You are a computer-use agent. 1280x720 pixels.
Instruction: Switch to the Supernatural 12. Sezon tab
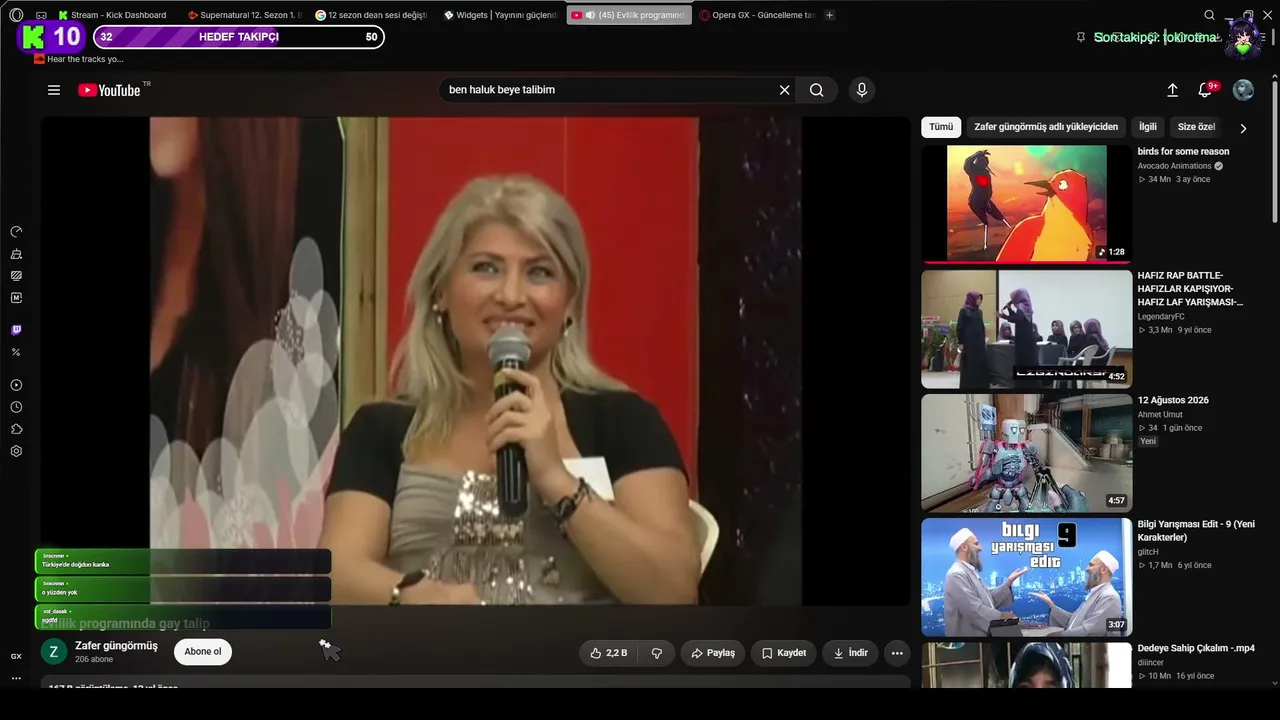coord(245,15)
